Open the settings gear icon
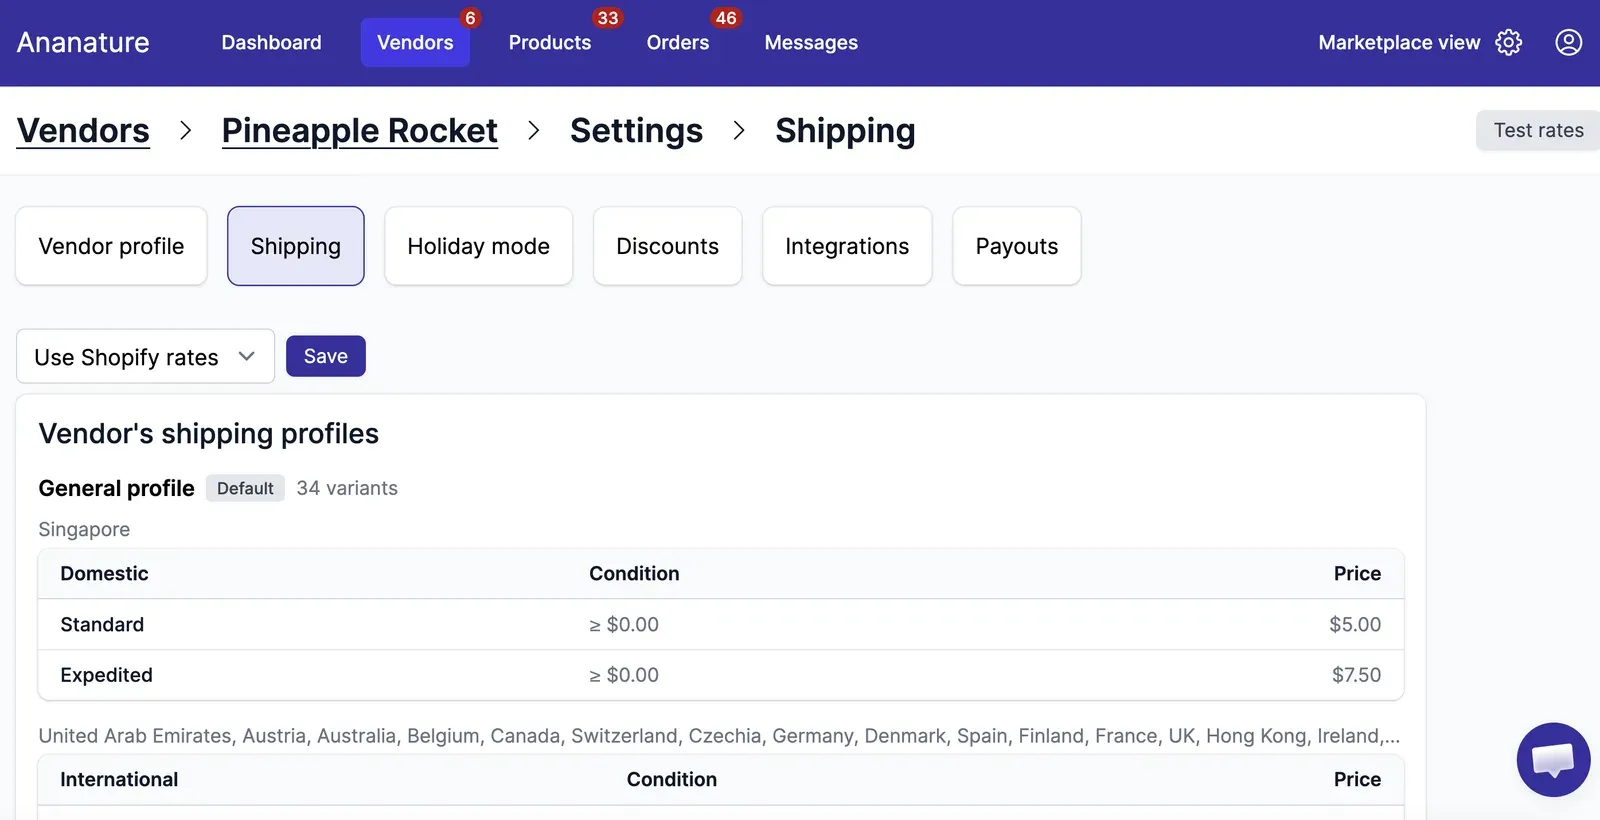The height and width of the screenshot is (820, 1600). click(1508, 42)
